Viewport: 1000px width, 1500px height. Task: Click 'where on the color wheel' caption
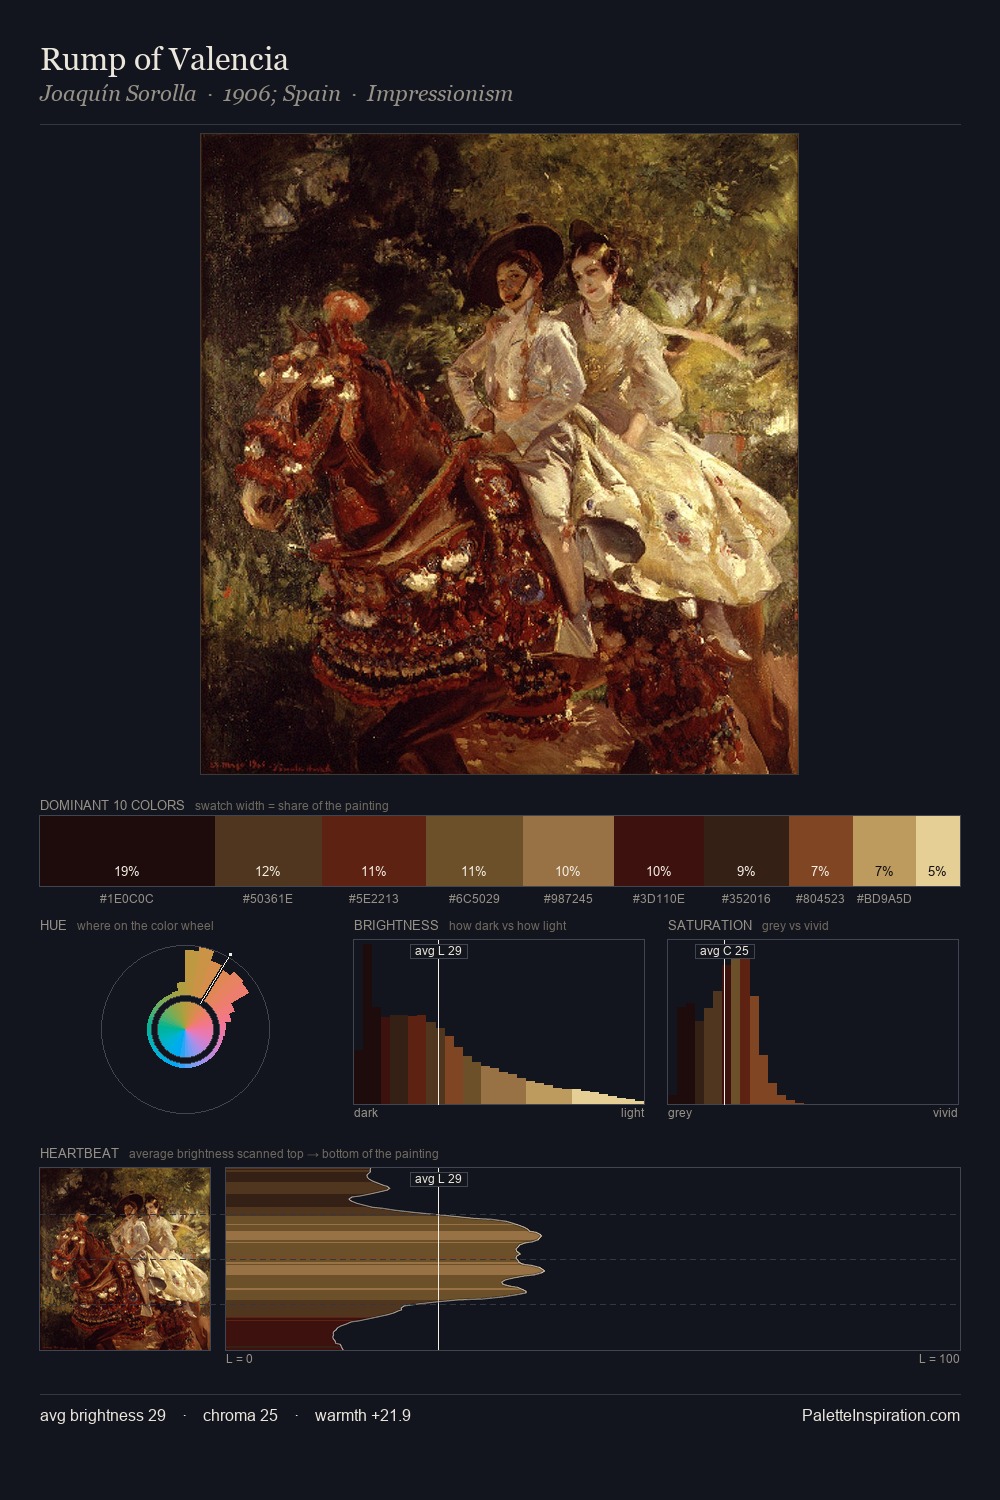pos(145,926)
